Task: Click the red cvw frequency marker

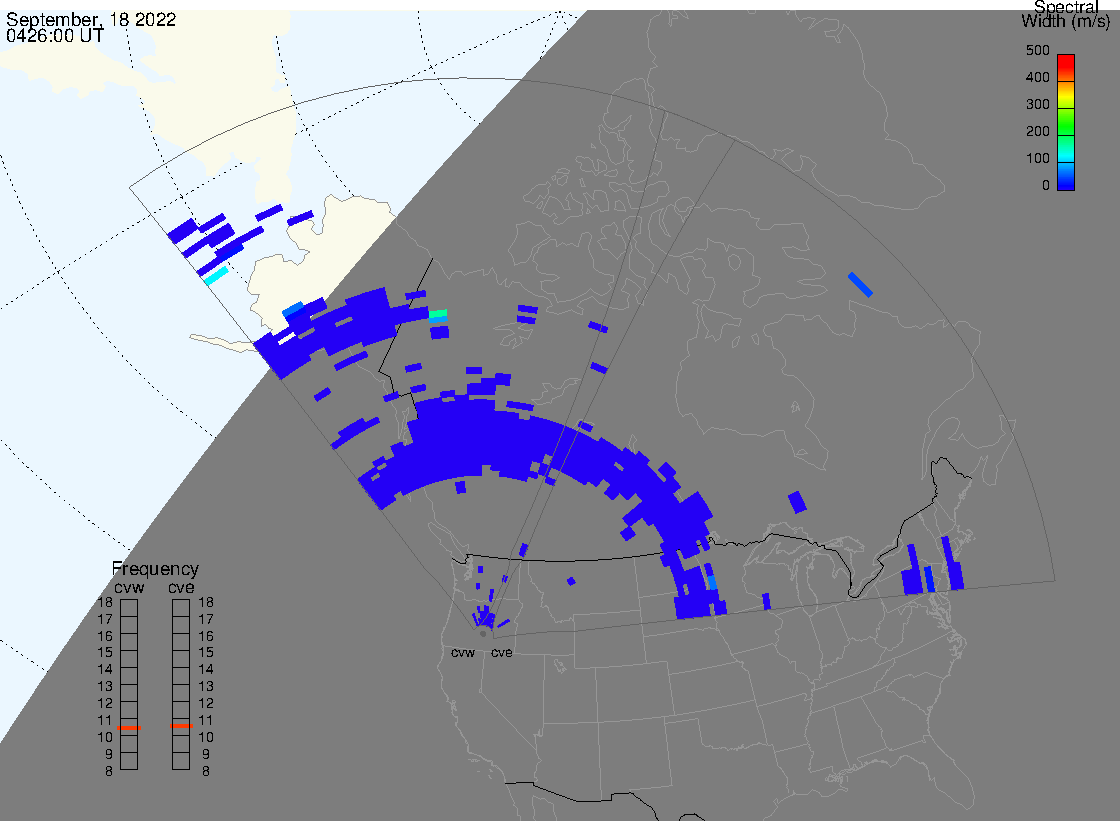Action: click(x=129, y=727)
